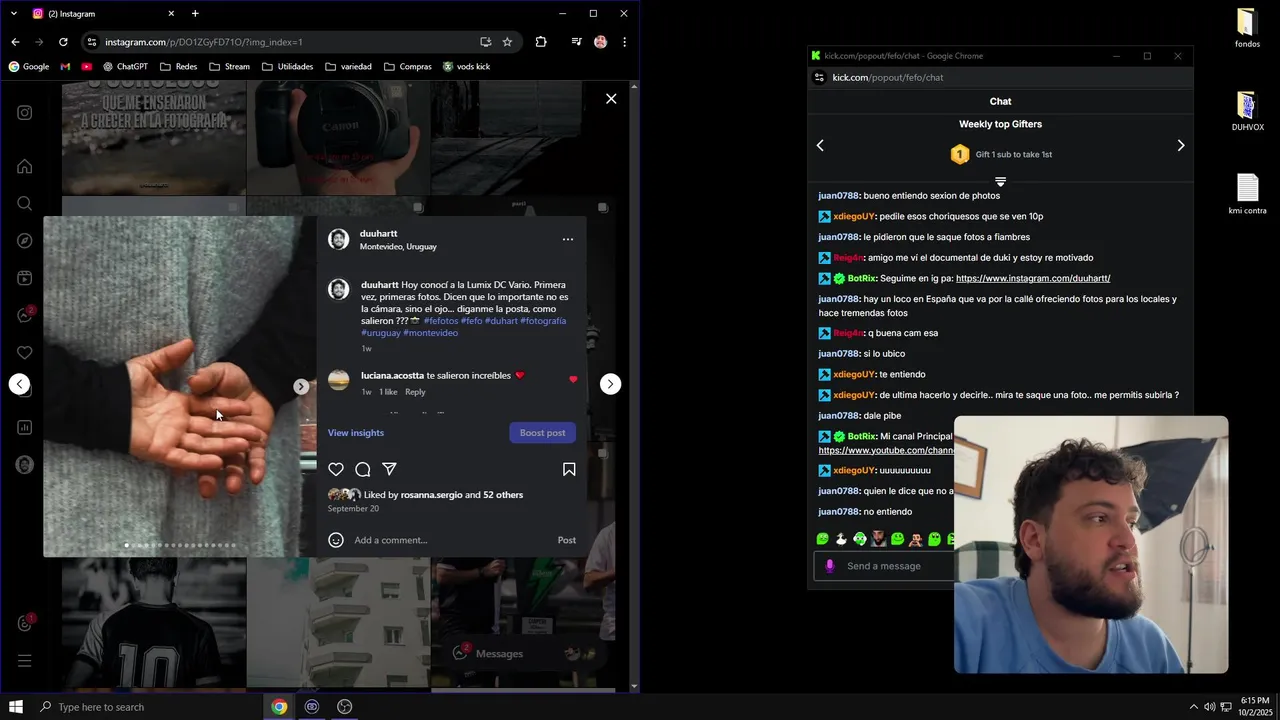Open the Google bookmark
1280x720 pixels.
29,67
